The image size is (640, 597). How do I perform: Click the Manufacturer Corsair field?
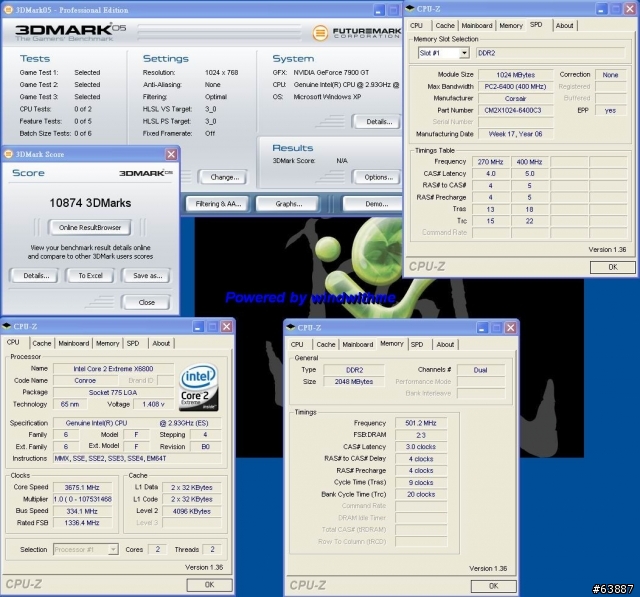pos(516,98)
